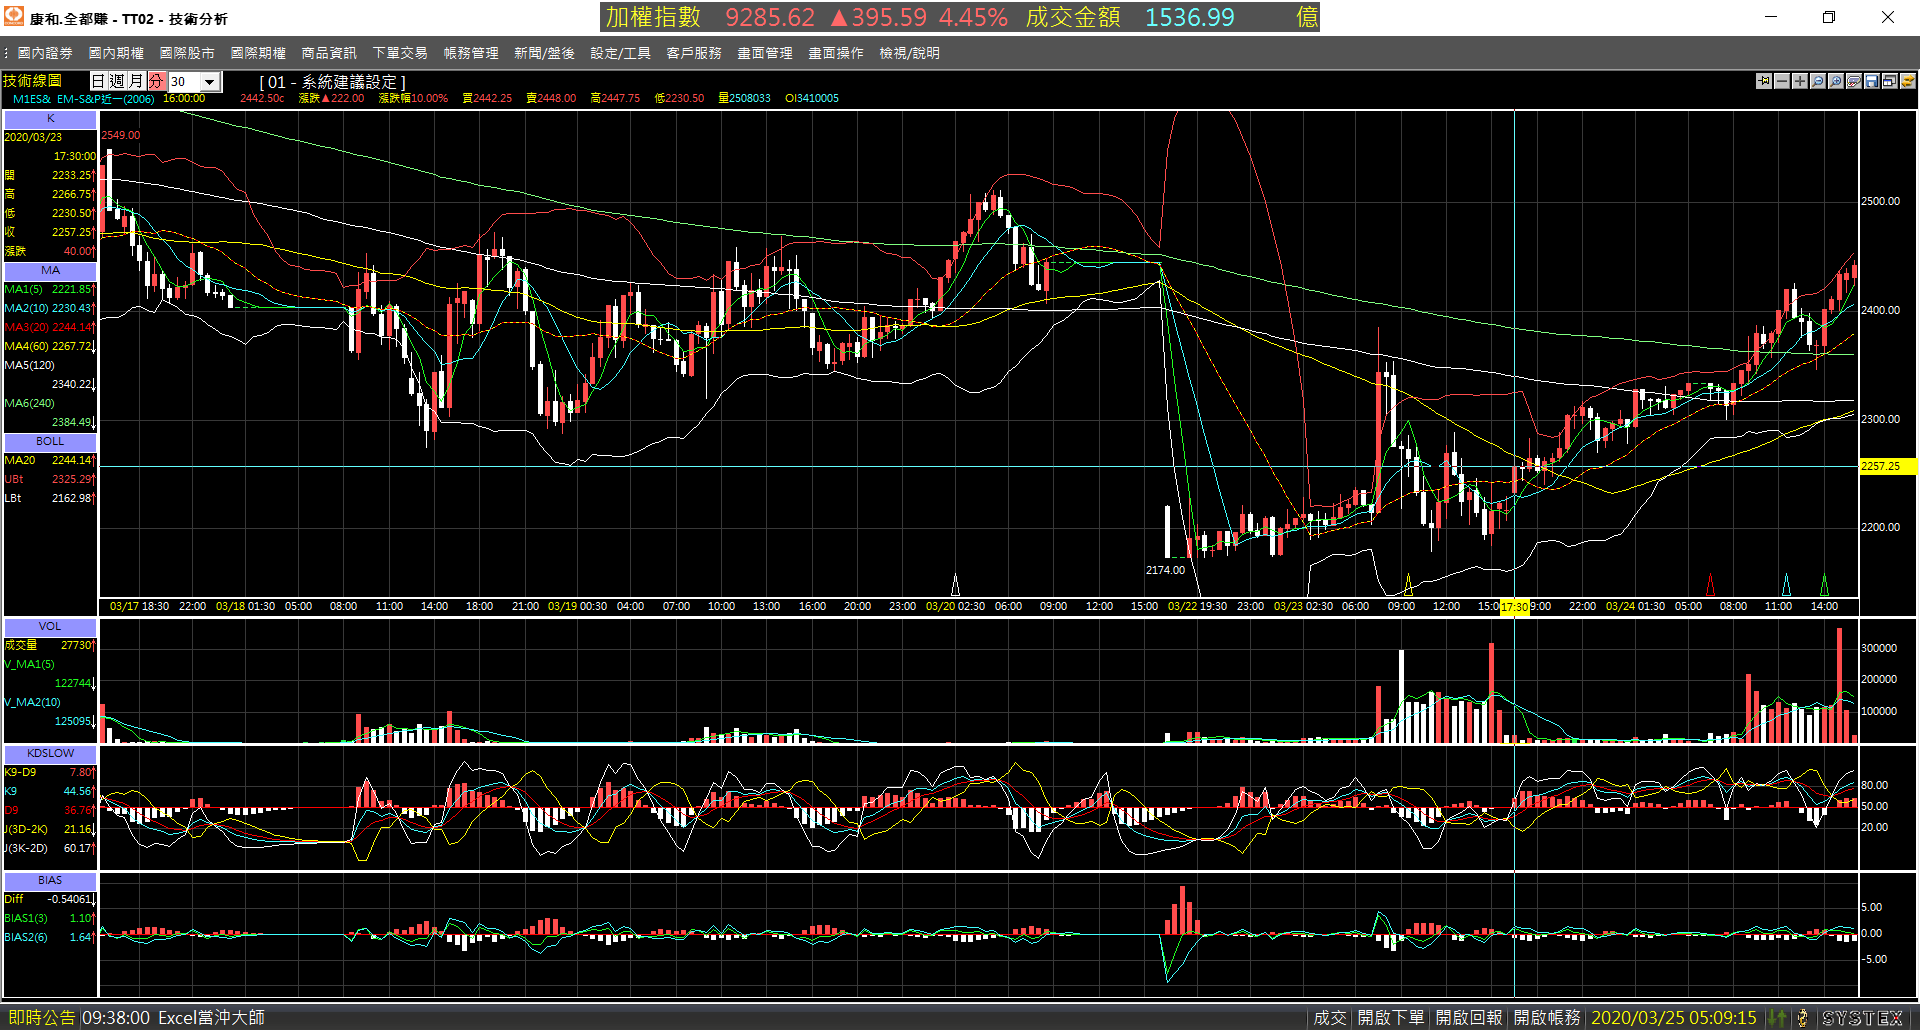Open the 商品資訊 menu

pos(329,53)
